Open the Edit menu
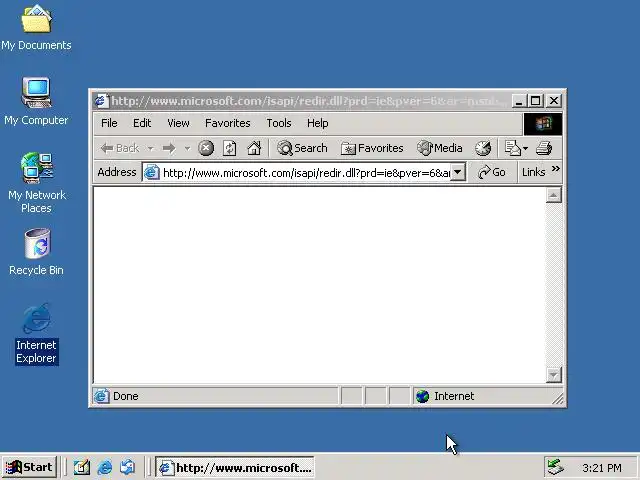The height and width of the screenshot is (480, 640). [x=142, y=123]
